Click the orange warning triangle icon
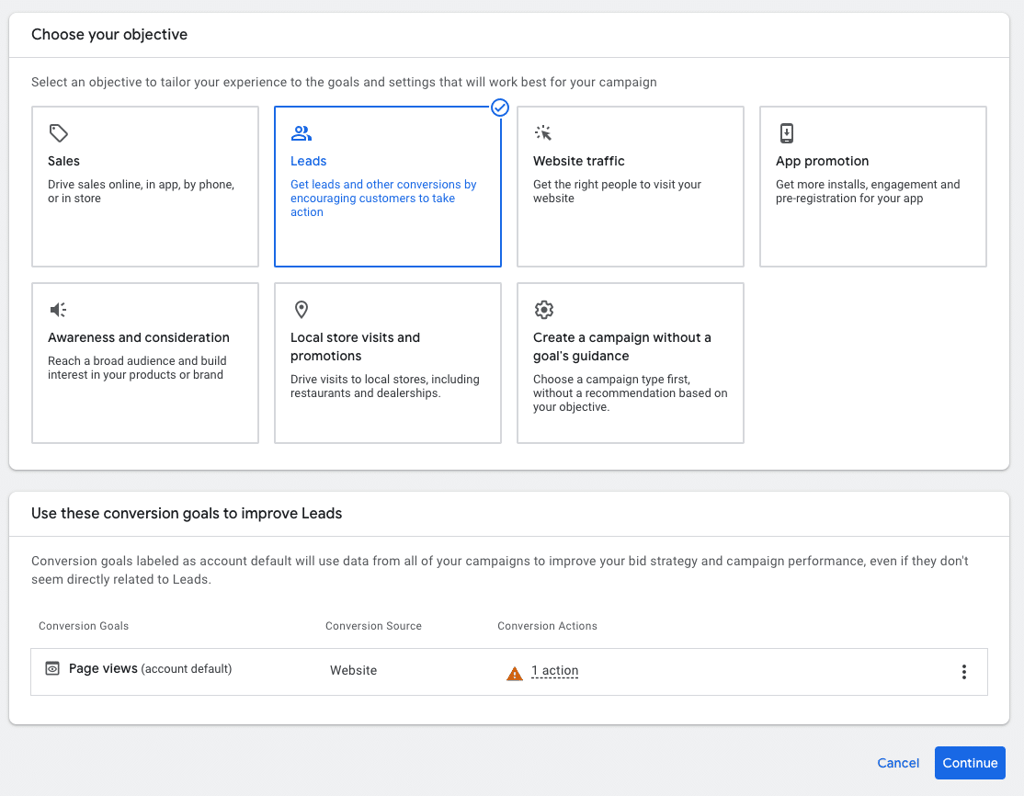 click(515, 673)
